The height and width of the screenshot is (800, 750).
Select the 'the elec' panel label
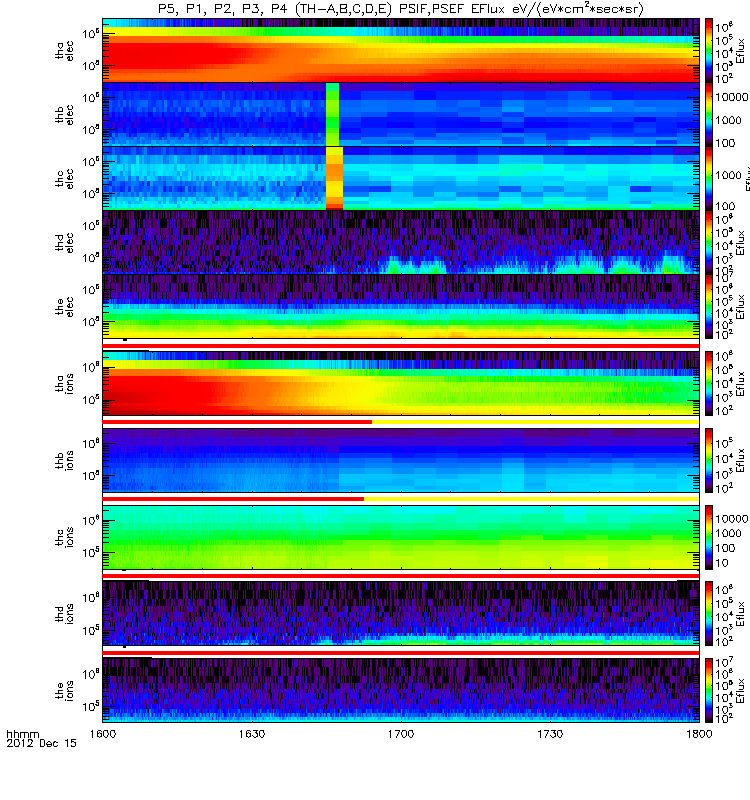coord(64,307)
